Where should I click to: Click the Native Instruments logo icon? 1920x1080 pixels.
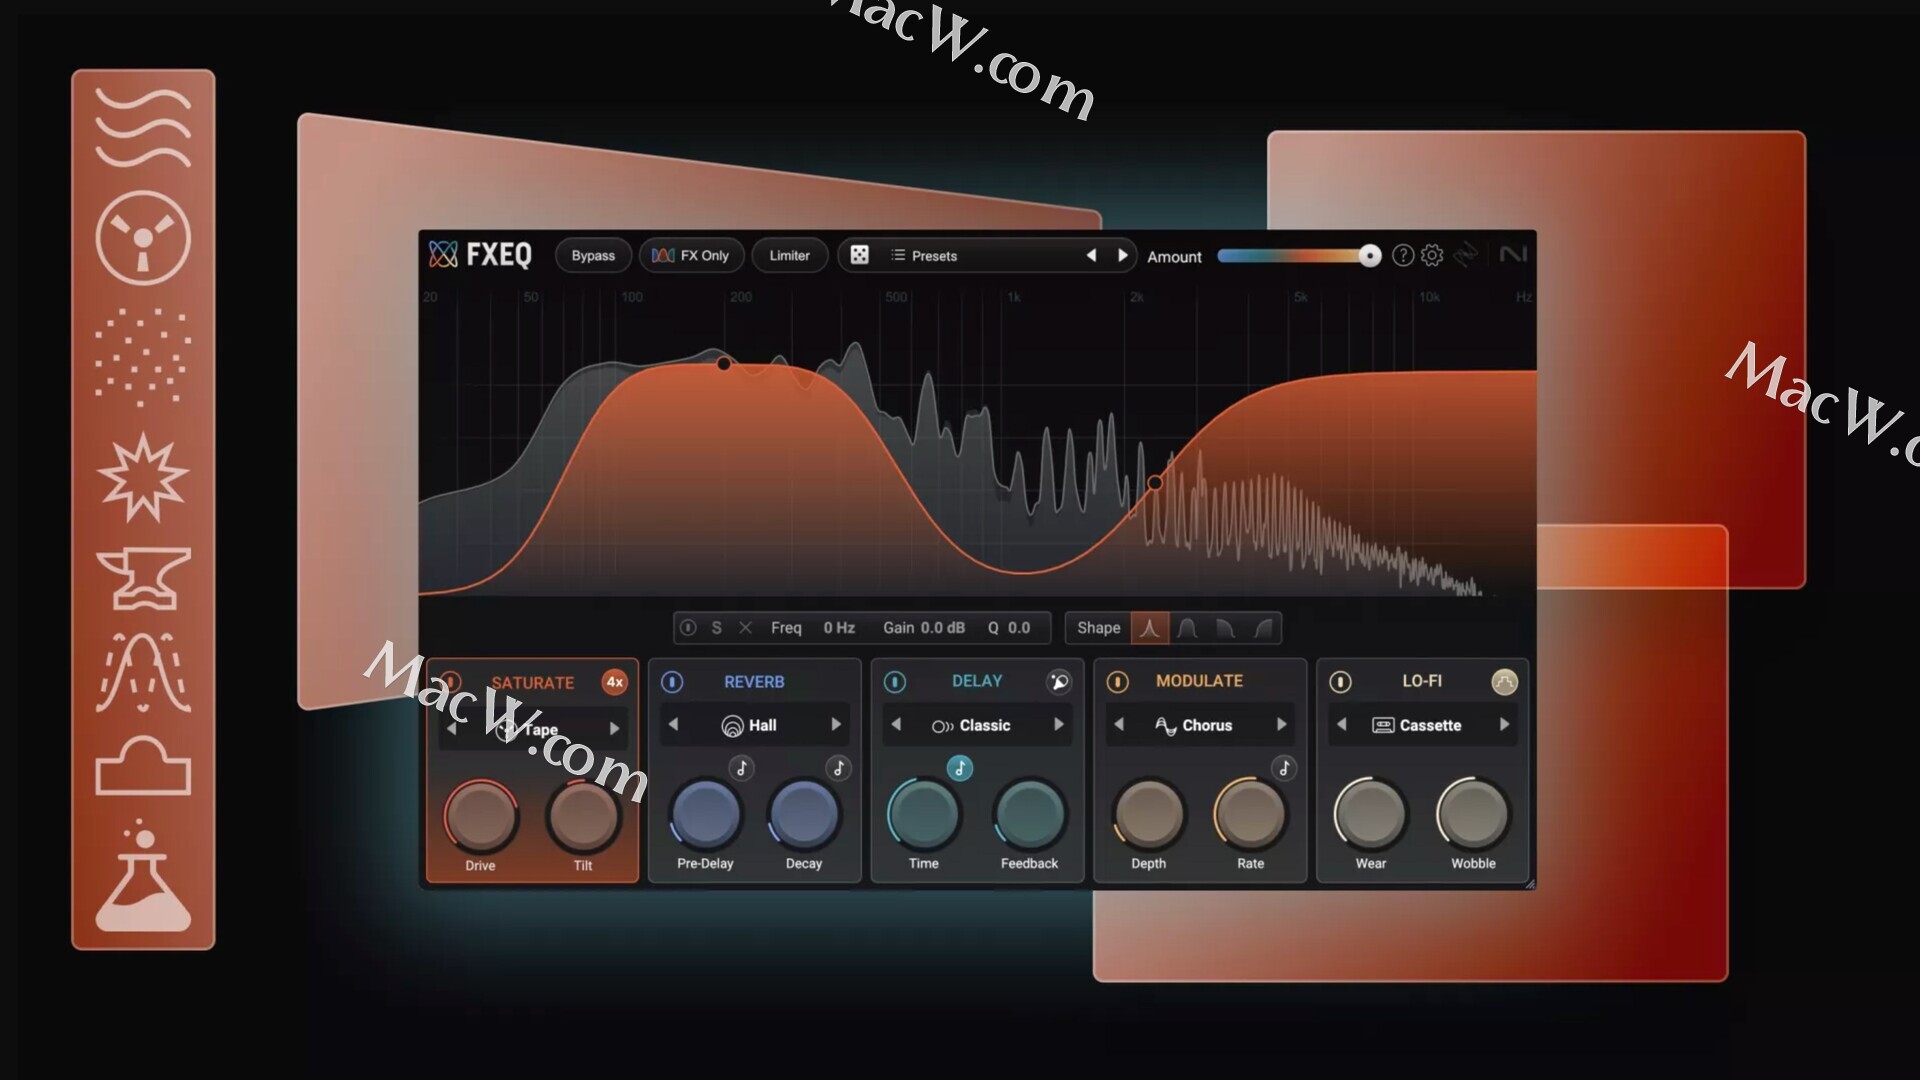1513,254
